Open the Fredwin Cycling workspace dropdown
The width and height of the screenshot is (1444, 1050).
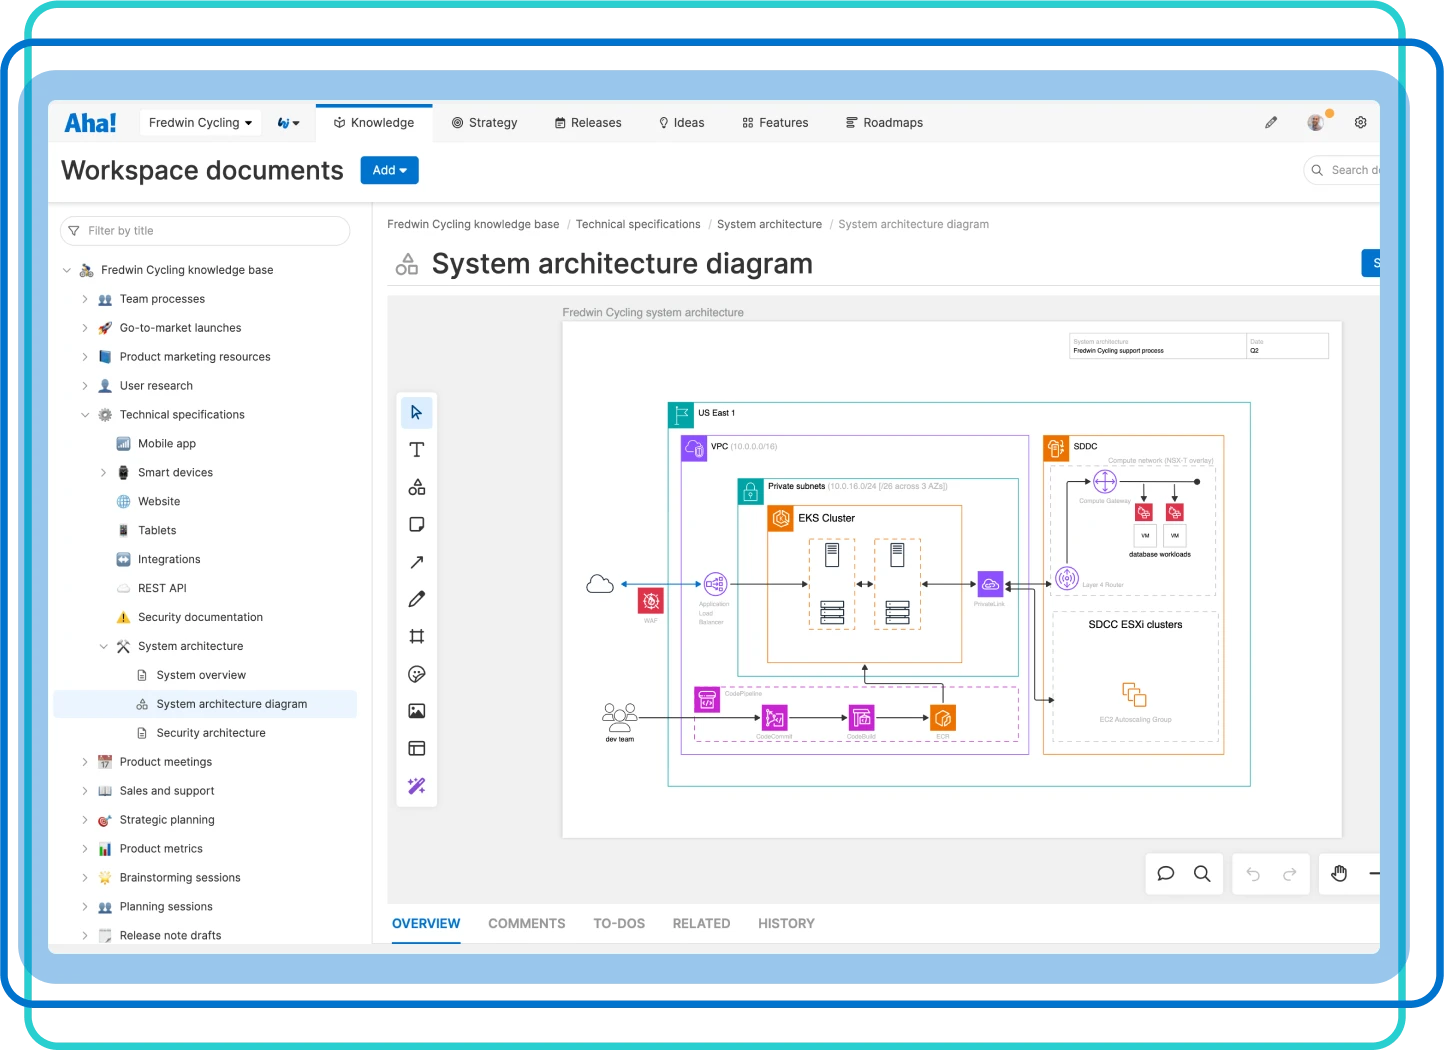[200, 123]
